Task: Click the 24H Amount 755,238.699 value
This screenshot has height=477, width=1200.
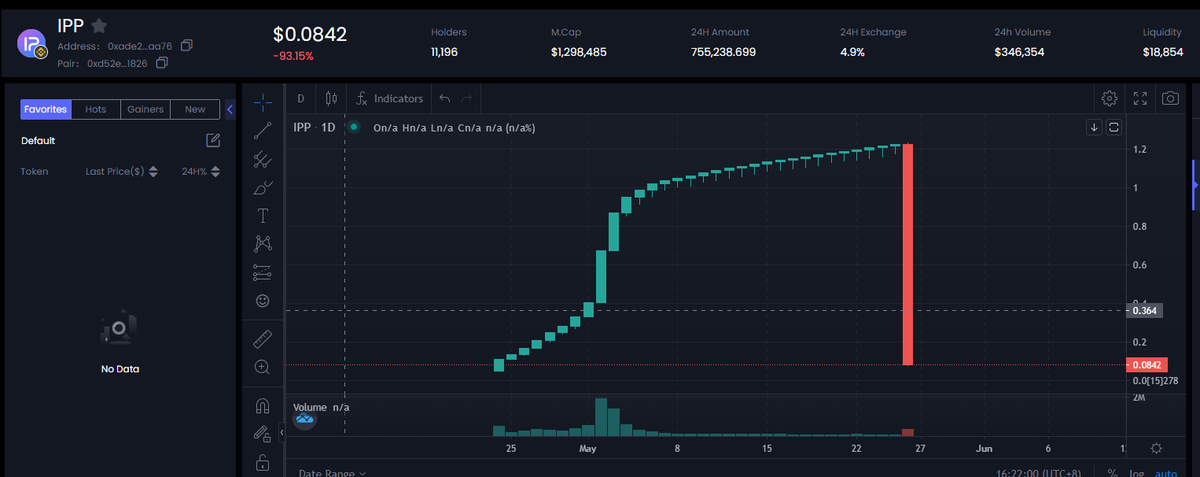Action: tap(723, 51)
